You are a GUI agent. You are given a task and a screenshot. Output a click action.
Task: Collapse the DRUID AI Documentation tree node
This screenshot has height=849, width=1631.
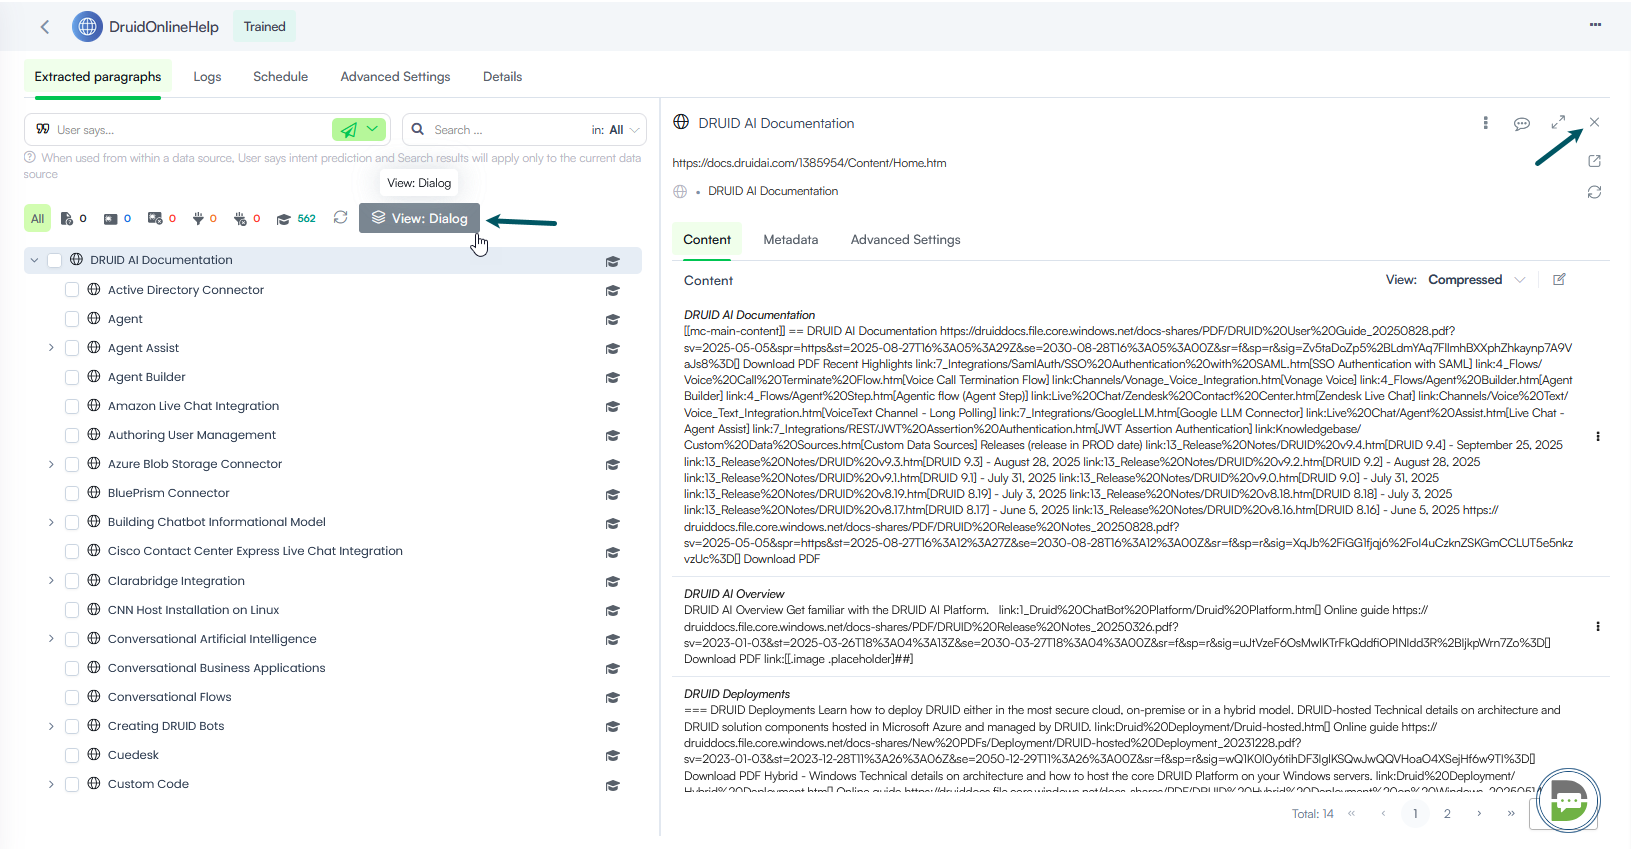tap(34, 260)
